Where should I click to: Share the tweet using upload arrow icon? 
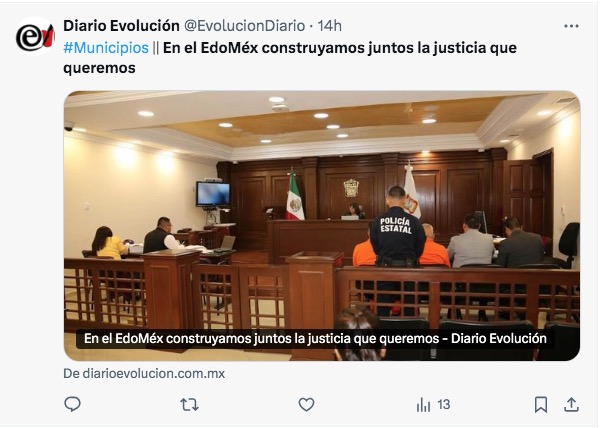pyautogui.click(x=571, y=404)
